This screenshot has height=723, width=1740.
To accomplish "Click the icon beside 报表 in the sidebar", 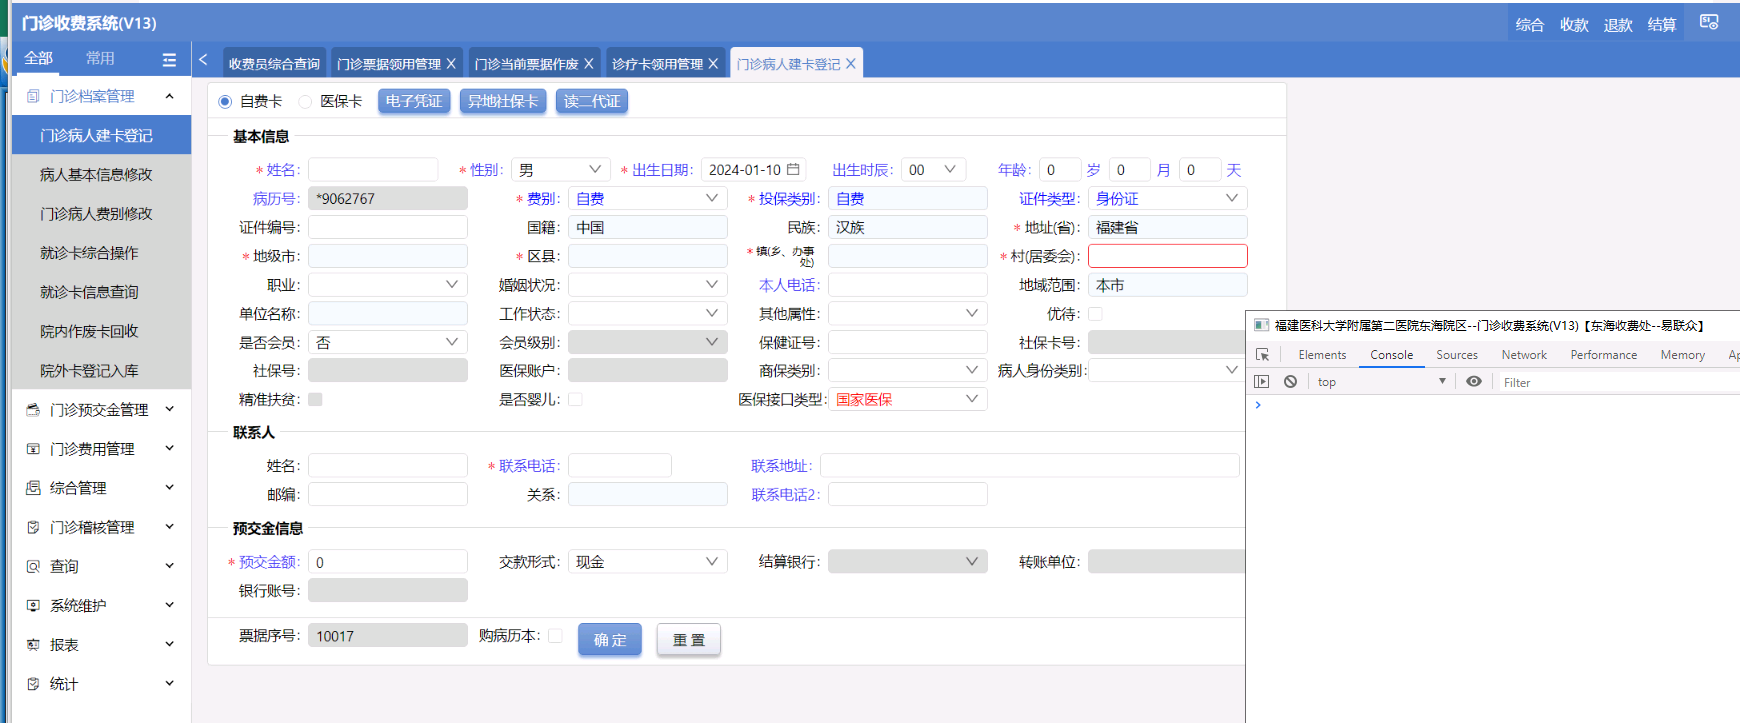I will (33, 645).
